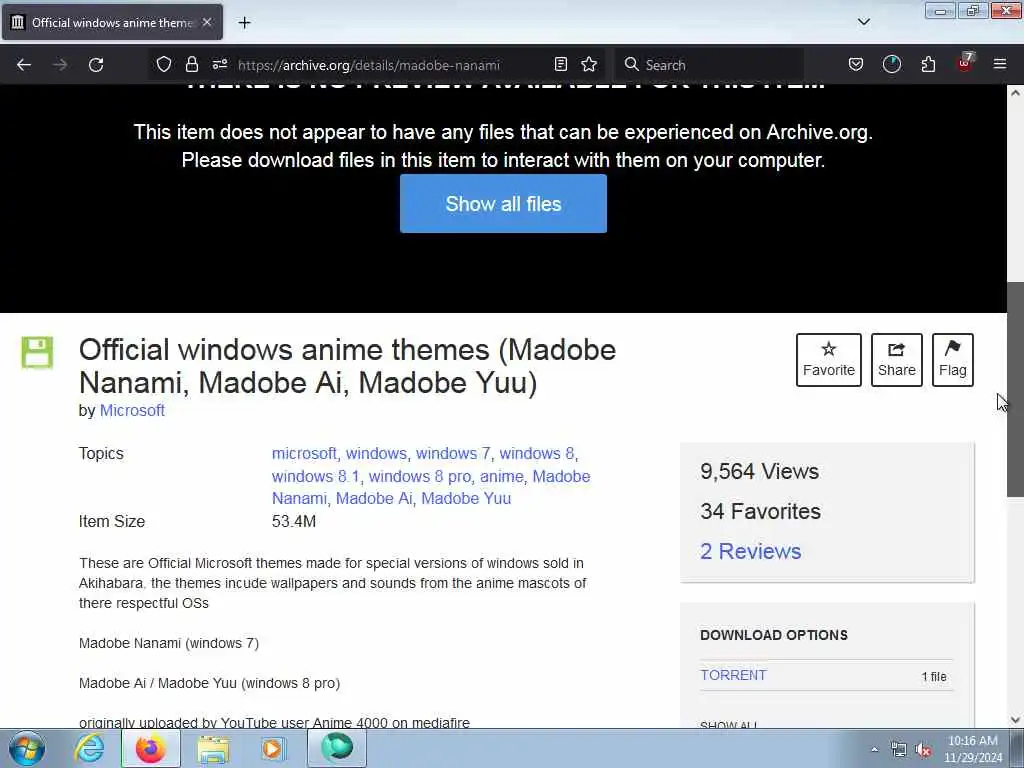This screenshot has height=768, width=1024.
Task: Open the windows 7 topic link
Action: click(453, 453)
